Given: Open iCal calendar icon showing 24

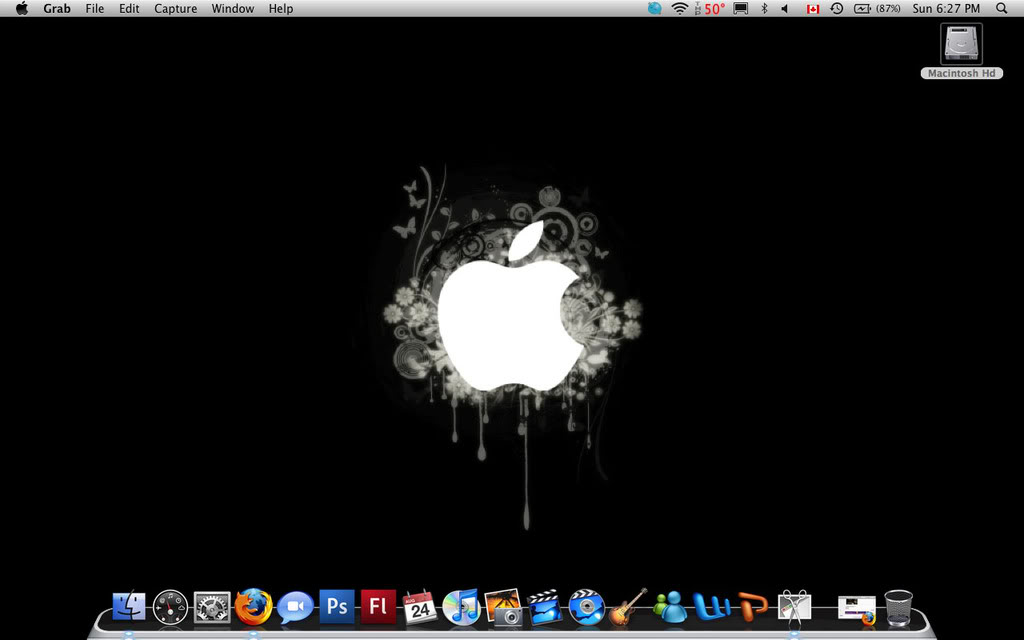Looking at the screenshot, I should pos(420,607).
